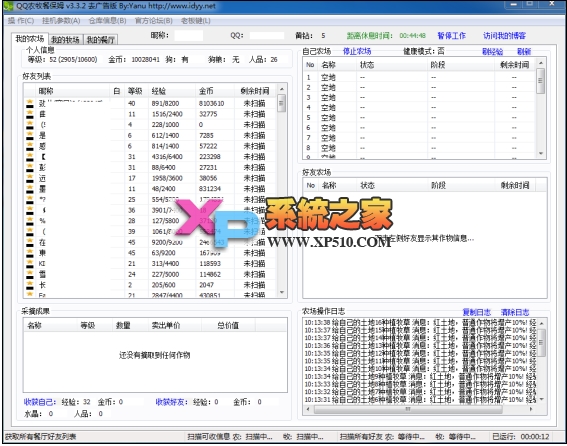
Task: Click the star icon on friend row 891/8200
Action: coord(30,103)
